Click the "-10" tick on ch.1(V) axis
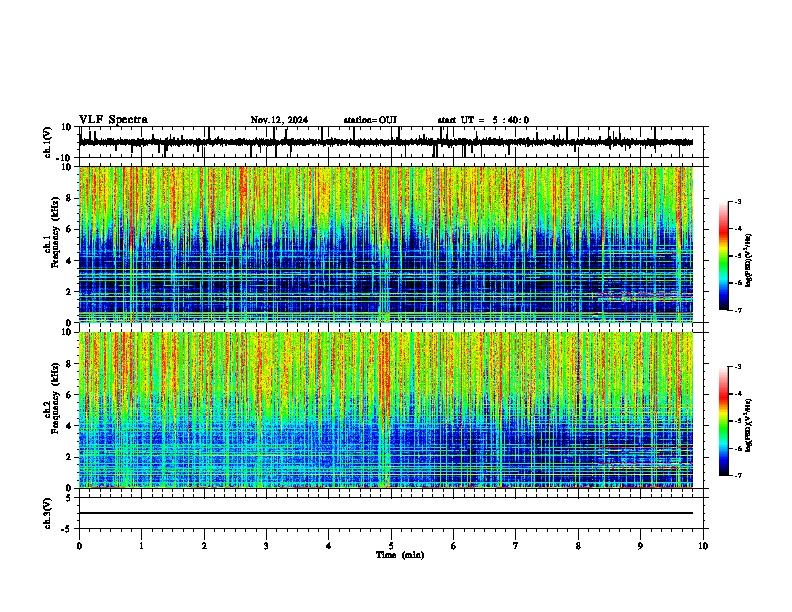792x612 pixels. coord(65,158)
